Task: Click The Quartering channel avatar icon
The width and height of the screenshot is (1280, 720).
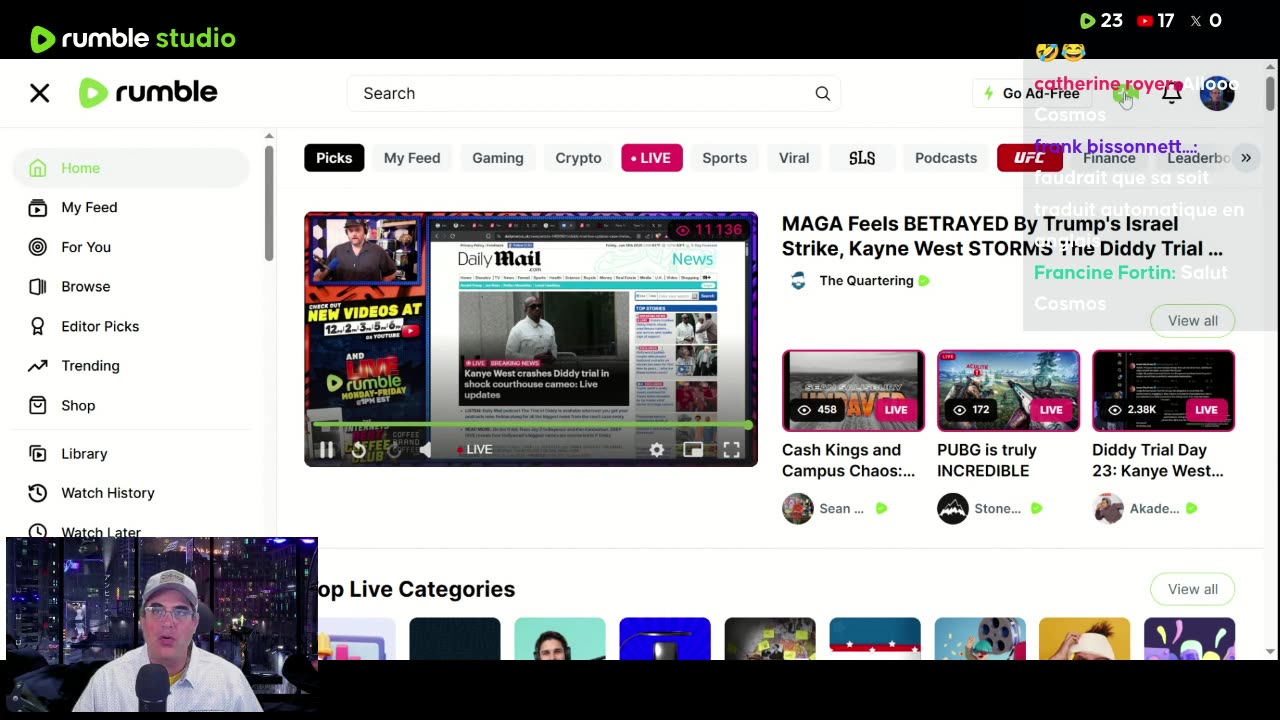Action: [x=798, y=281]
